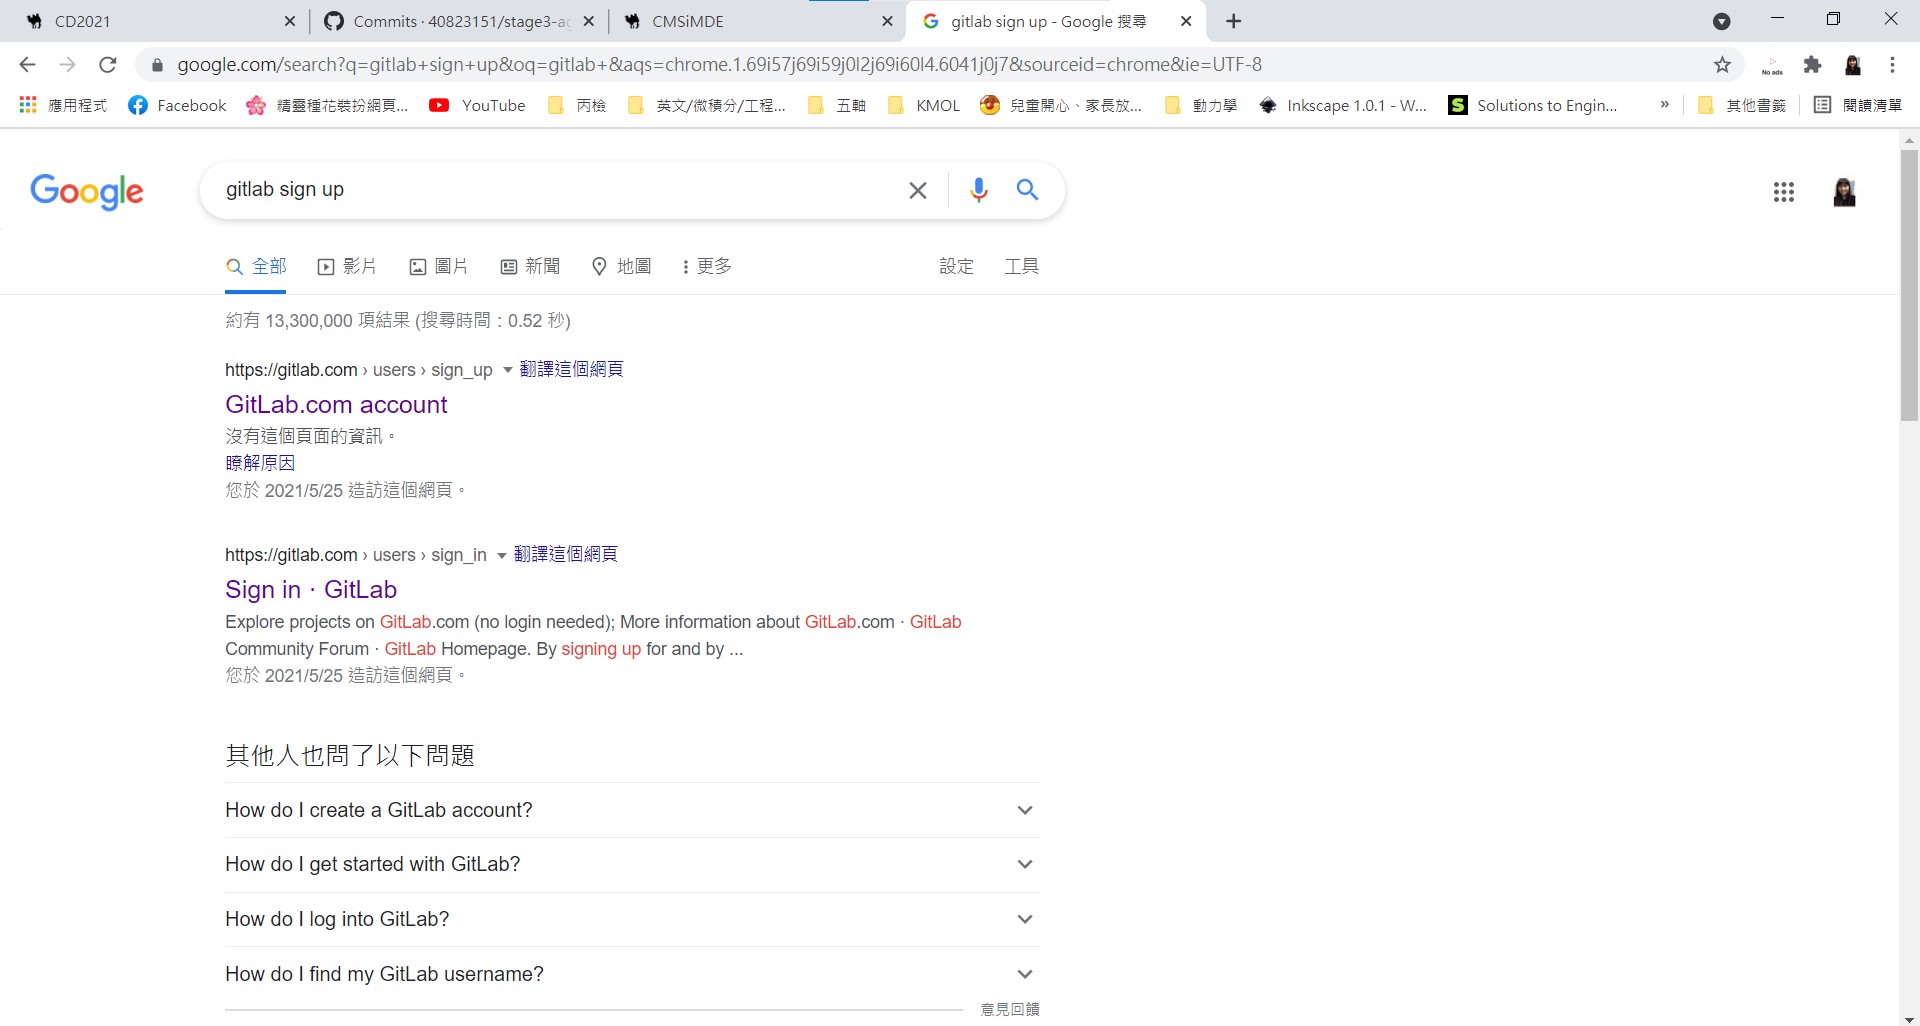Screen dimensions: 1920x1026
Task: Click the Google logo
Action: point(87,191)
